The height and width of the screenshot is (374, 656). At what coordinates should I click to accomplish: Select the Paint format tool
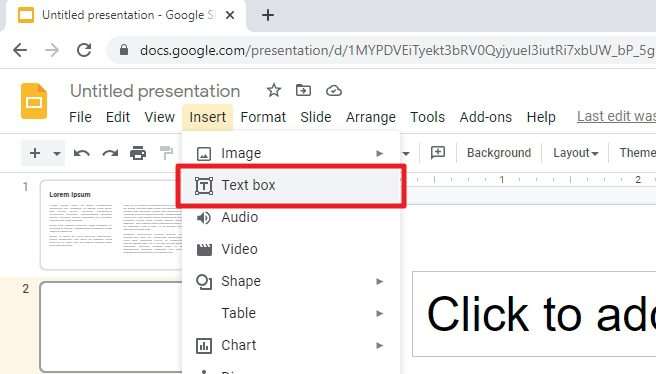(167, 154)
